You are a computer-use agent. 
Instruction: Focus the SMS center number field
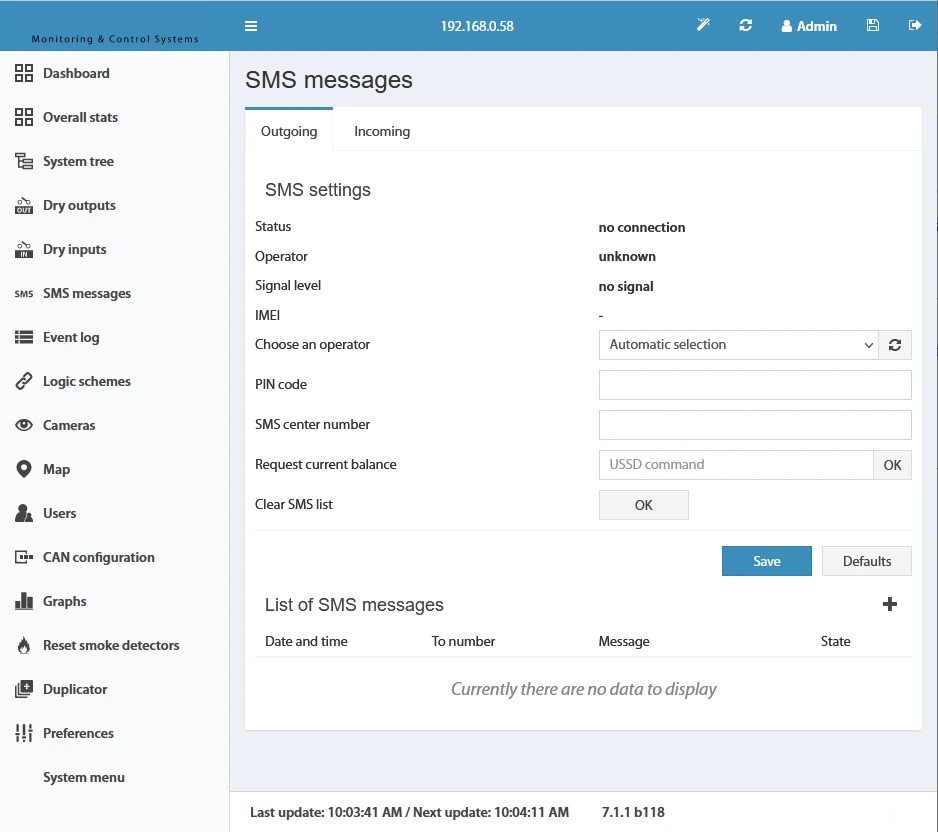755,425
